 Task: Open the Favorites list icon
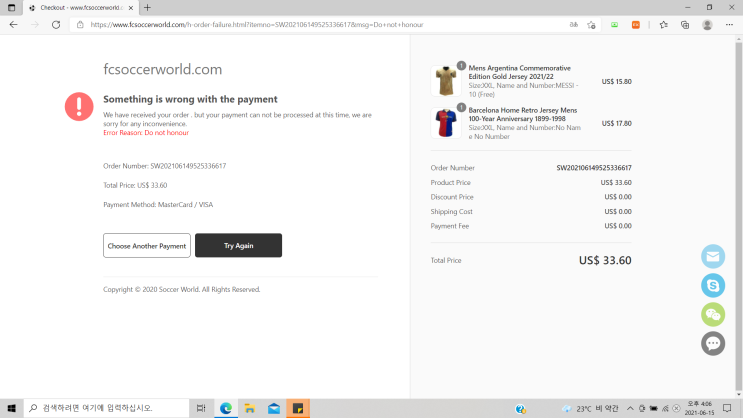pyautogui.click(x=663, y=25)
